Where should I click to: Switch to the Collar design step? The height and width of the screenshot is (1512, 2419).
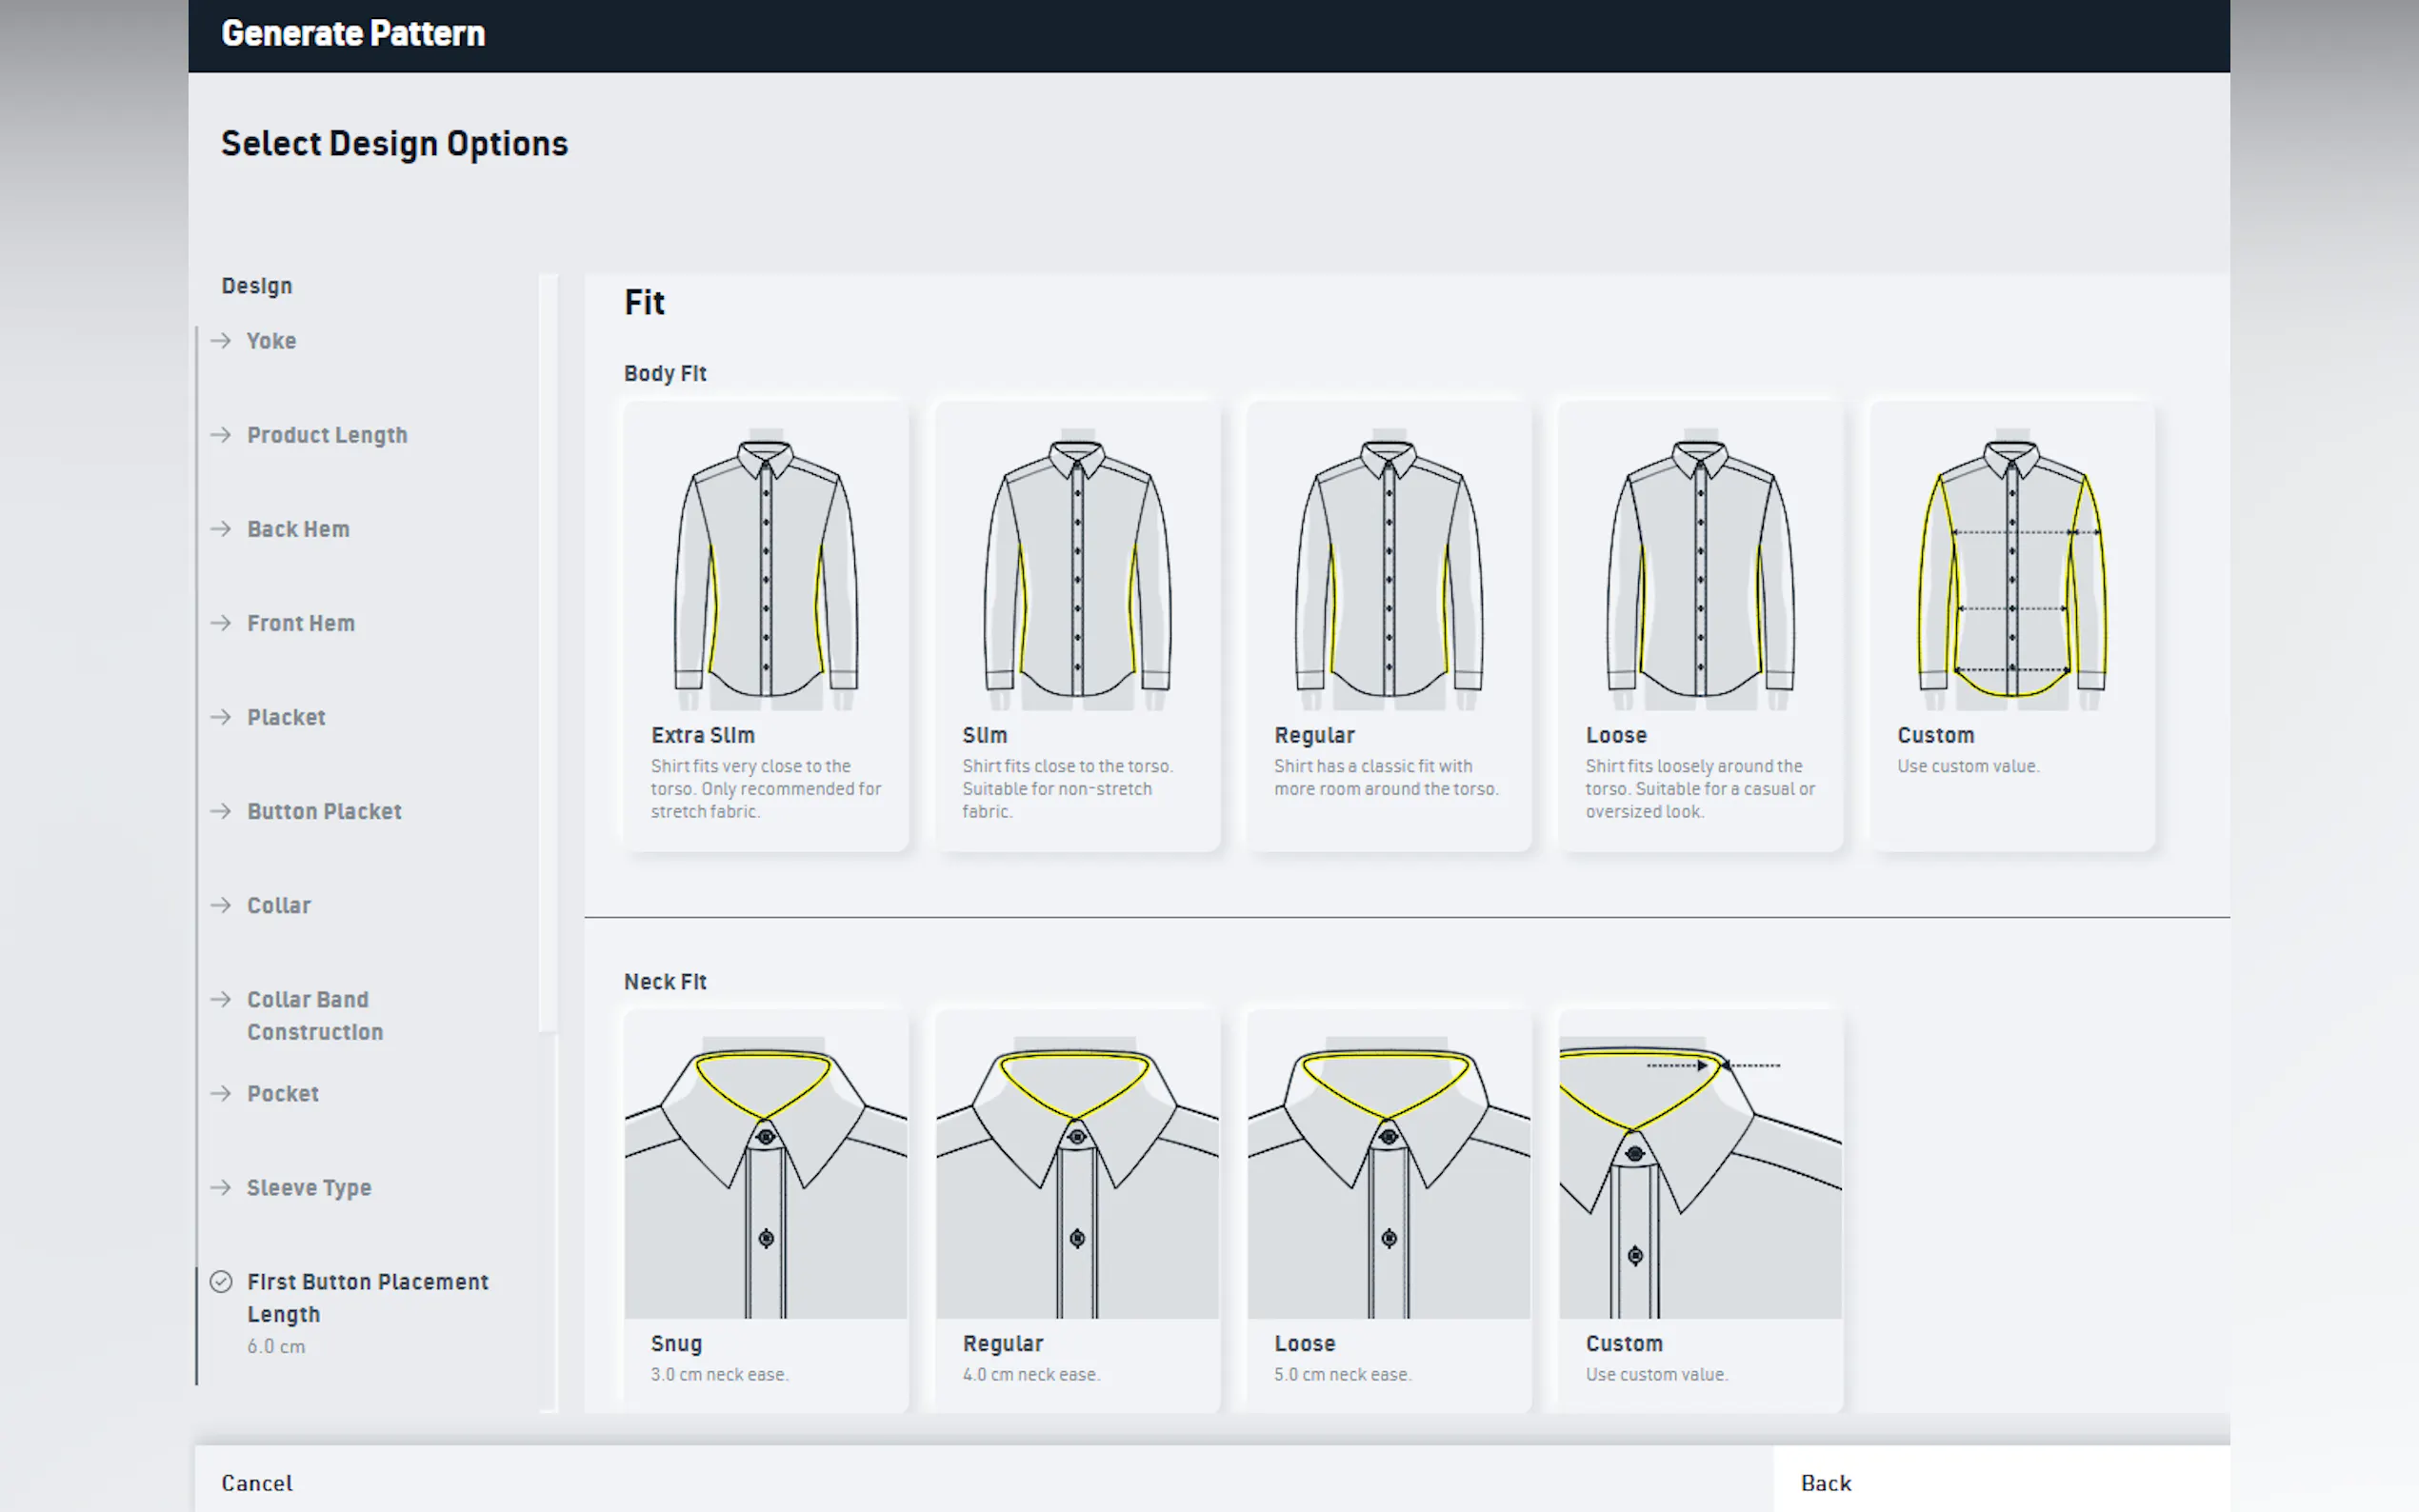[x=278, y=905]
